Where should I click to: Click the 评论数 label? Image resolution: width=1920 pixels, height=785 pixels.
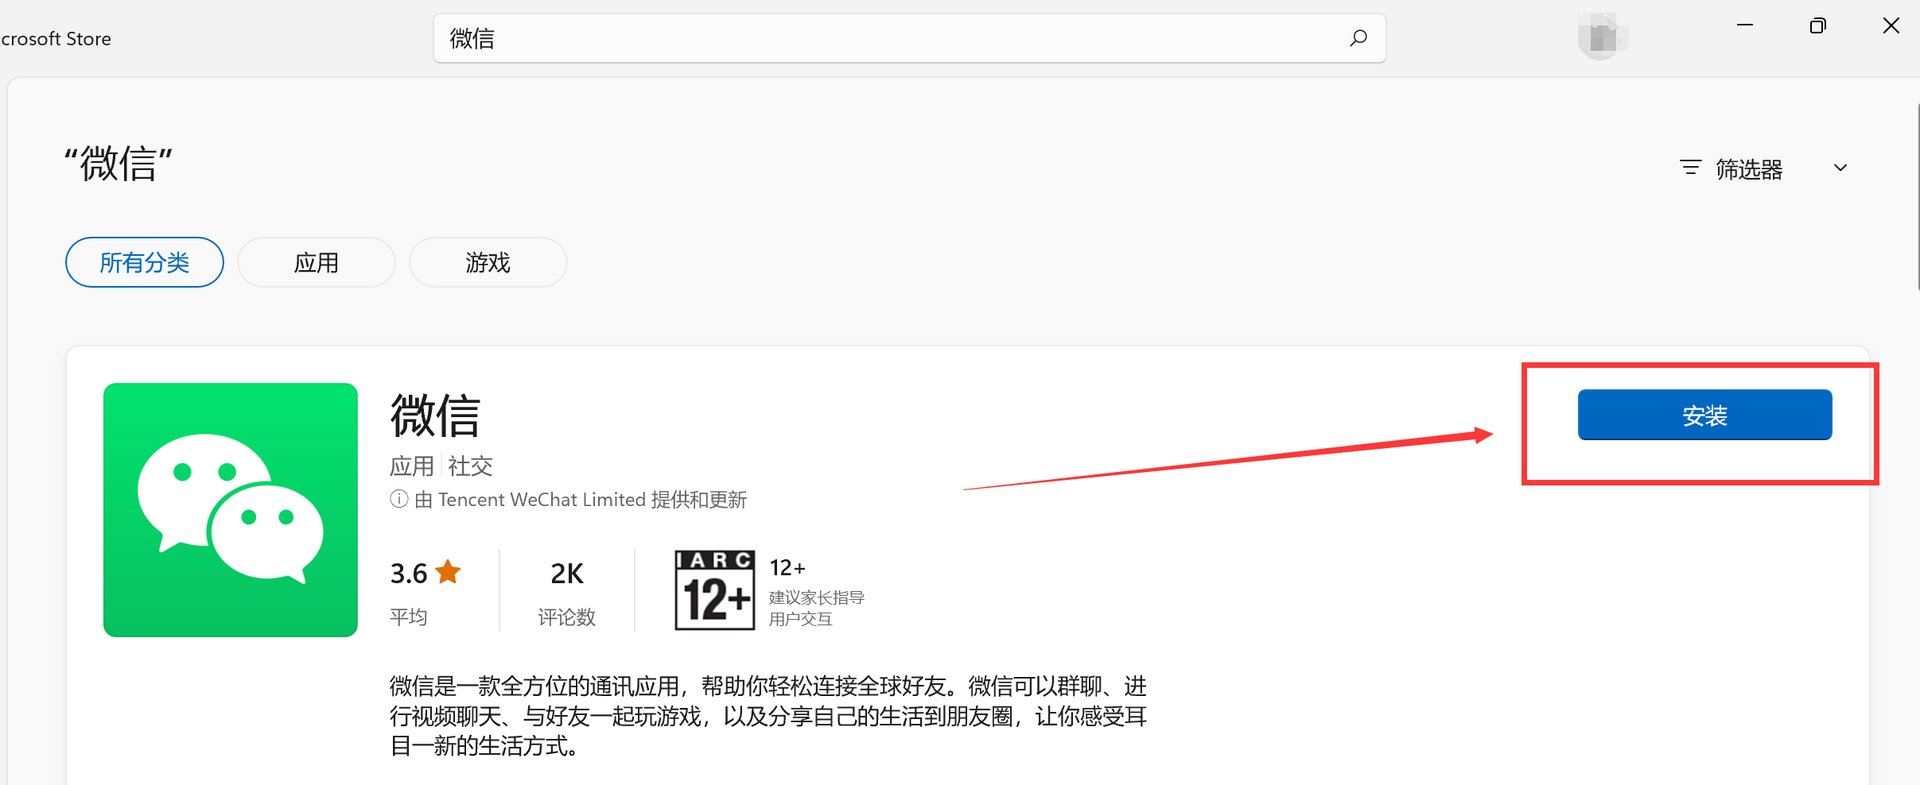pos(567,617)
